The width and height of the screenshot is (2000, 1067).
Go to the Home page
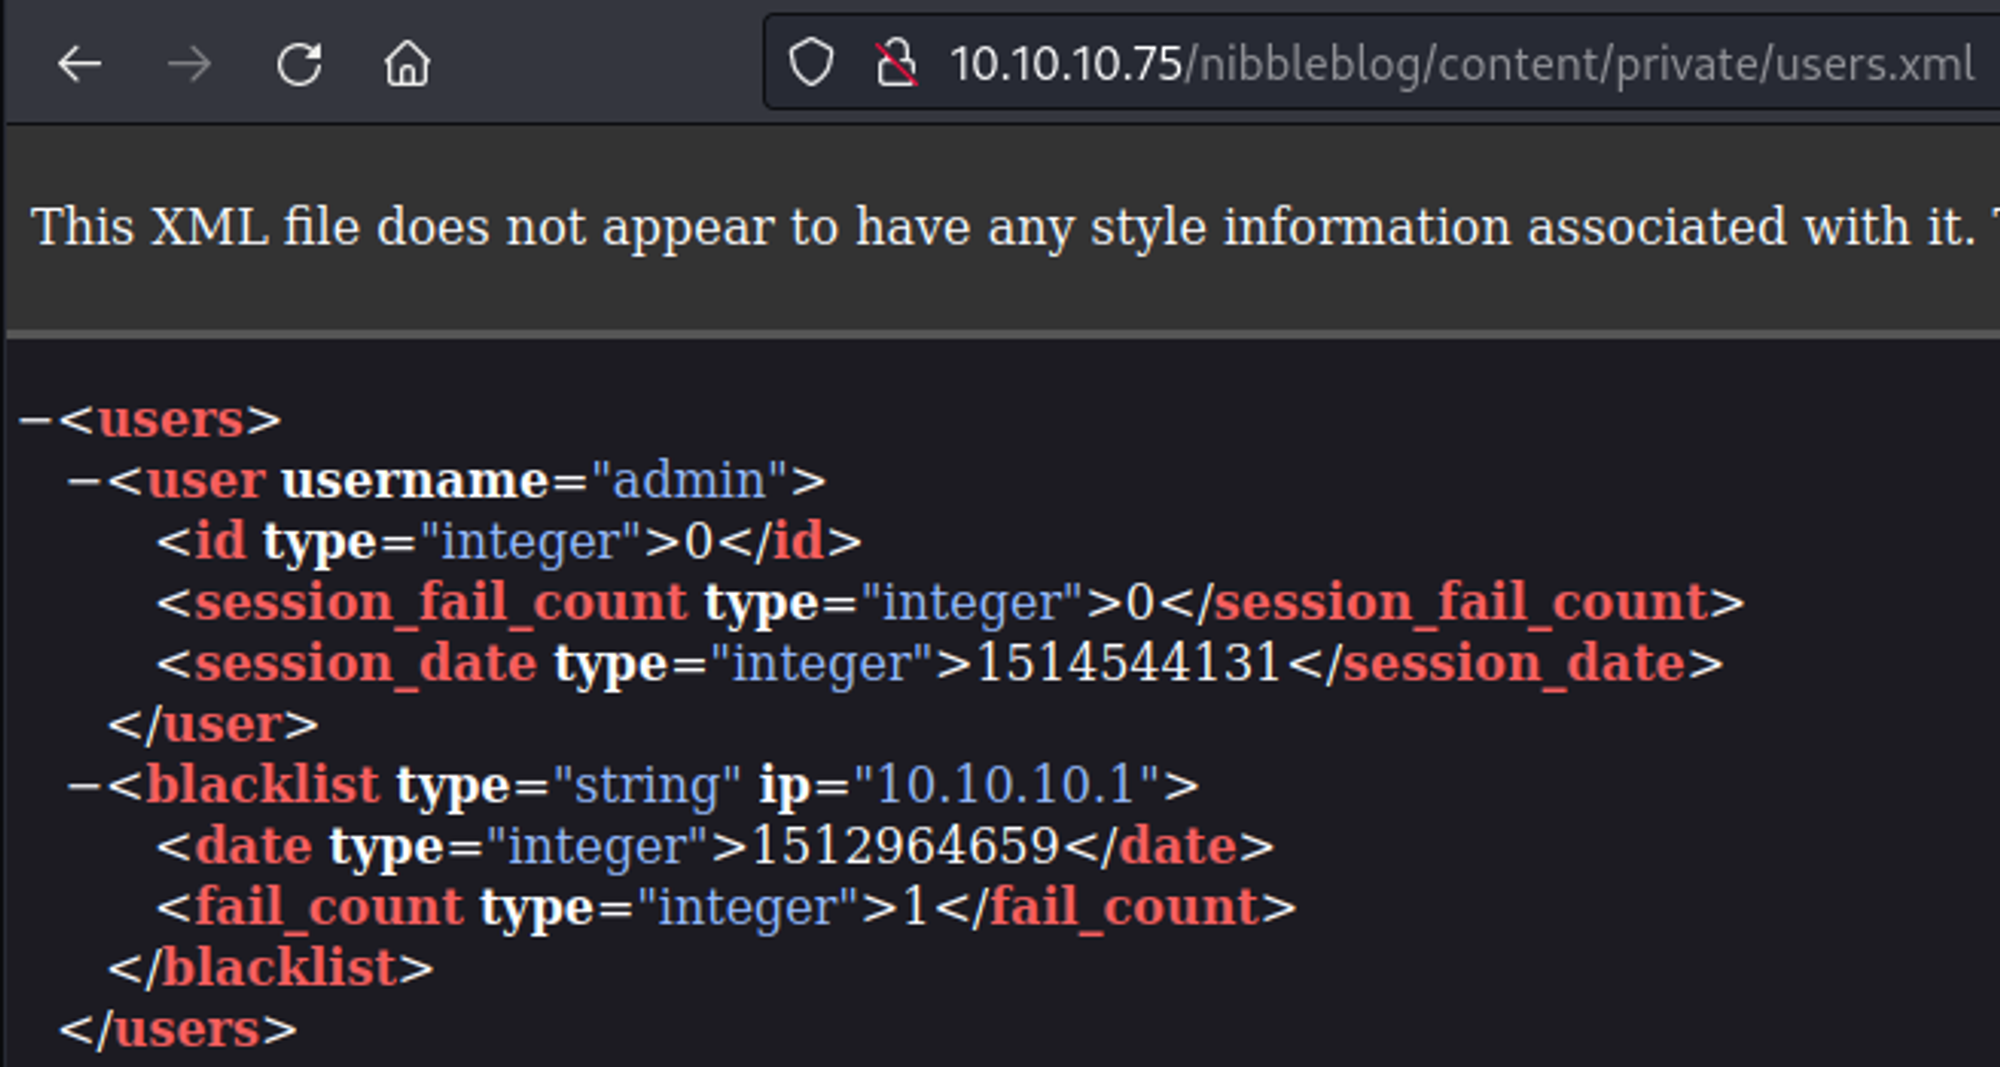click(407, 65)
